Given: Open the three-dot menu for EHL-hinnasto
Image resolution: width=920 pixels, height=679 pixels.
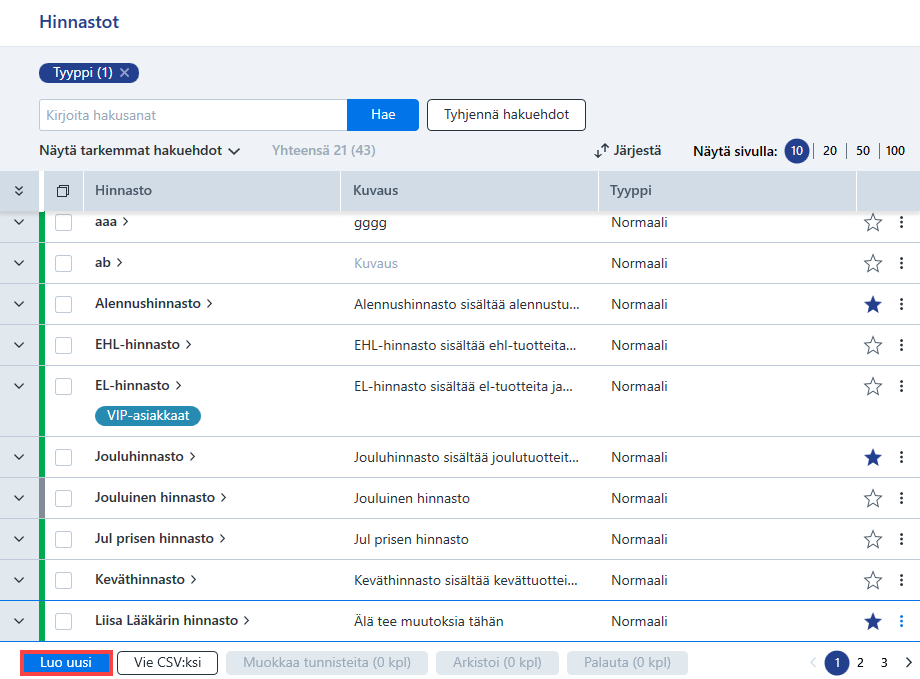Looking at the screenshot, I should (901, 346).
